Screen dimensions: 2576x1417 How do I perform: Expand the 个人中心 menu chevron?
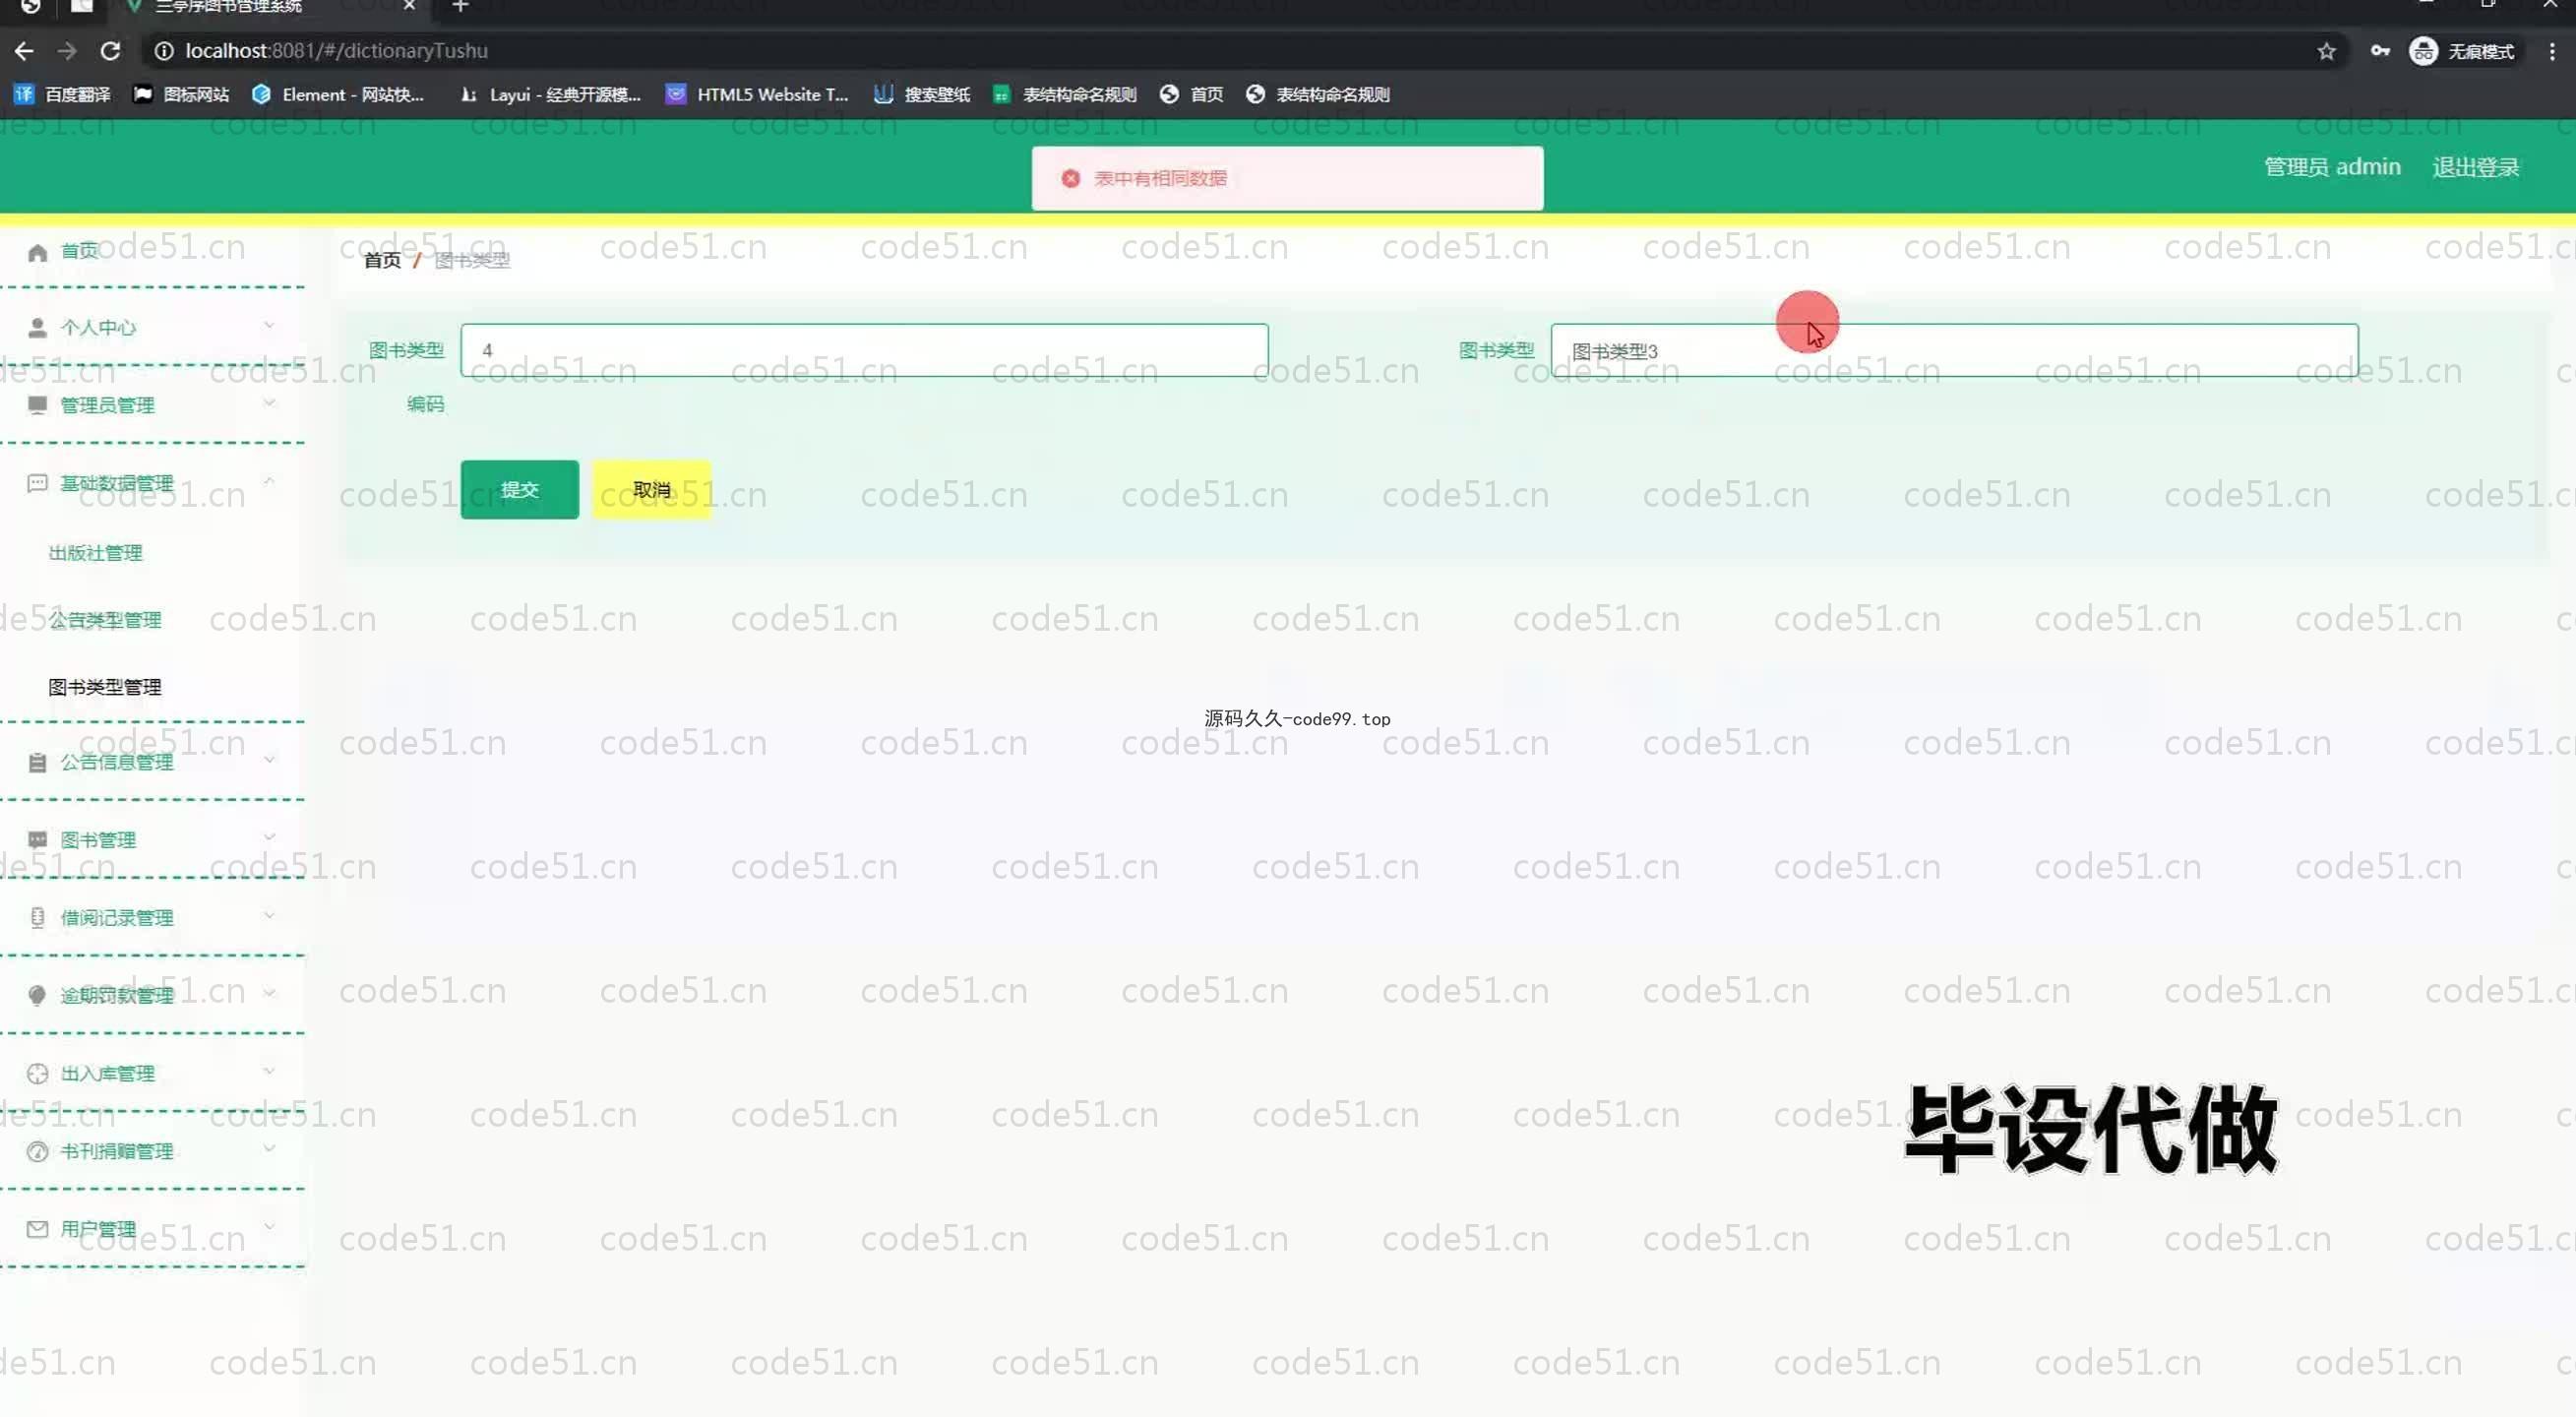tap(269, 326)
